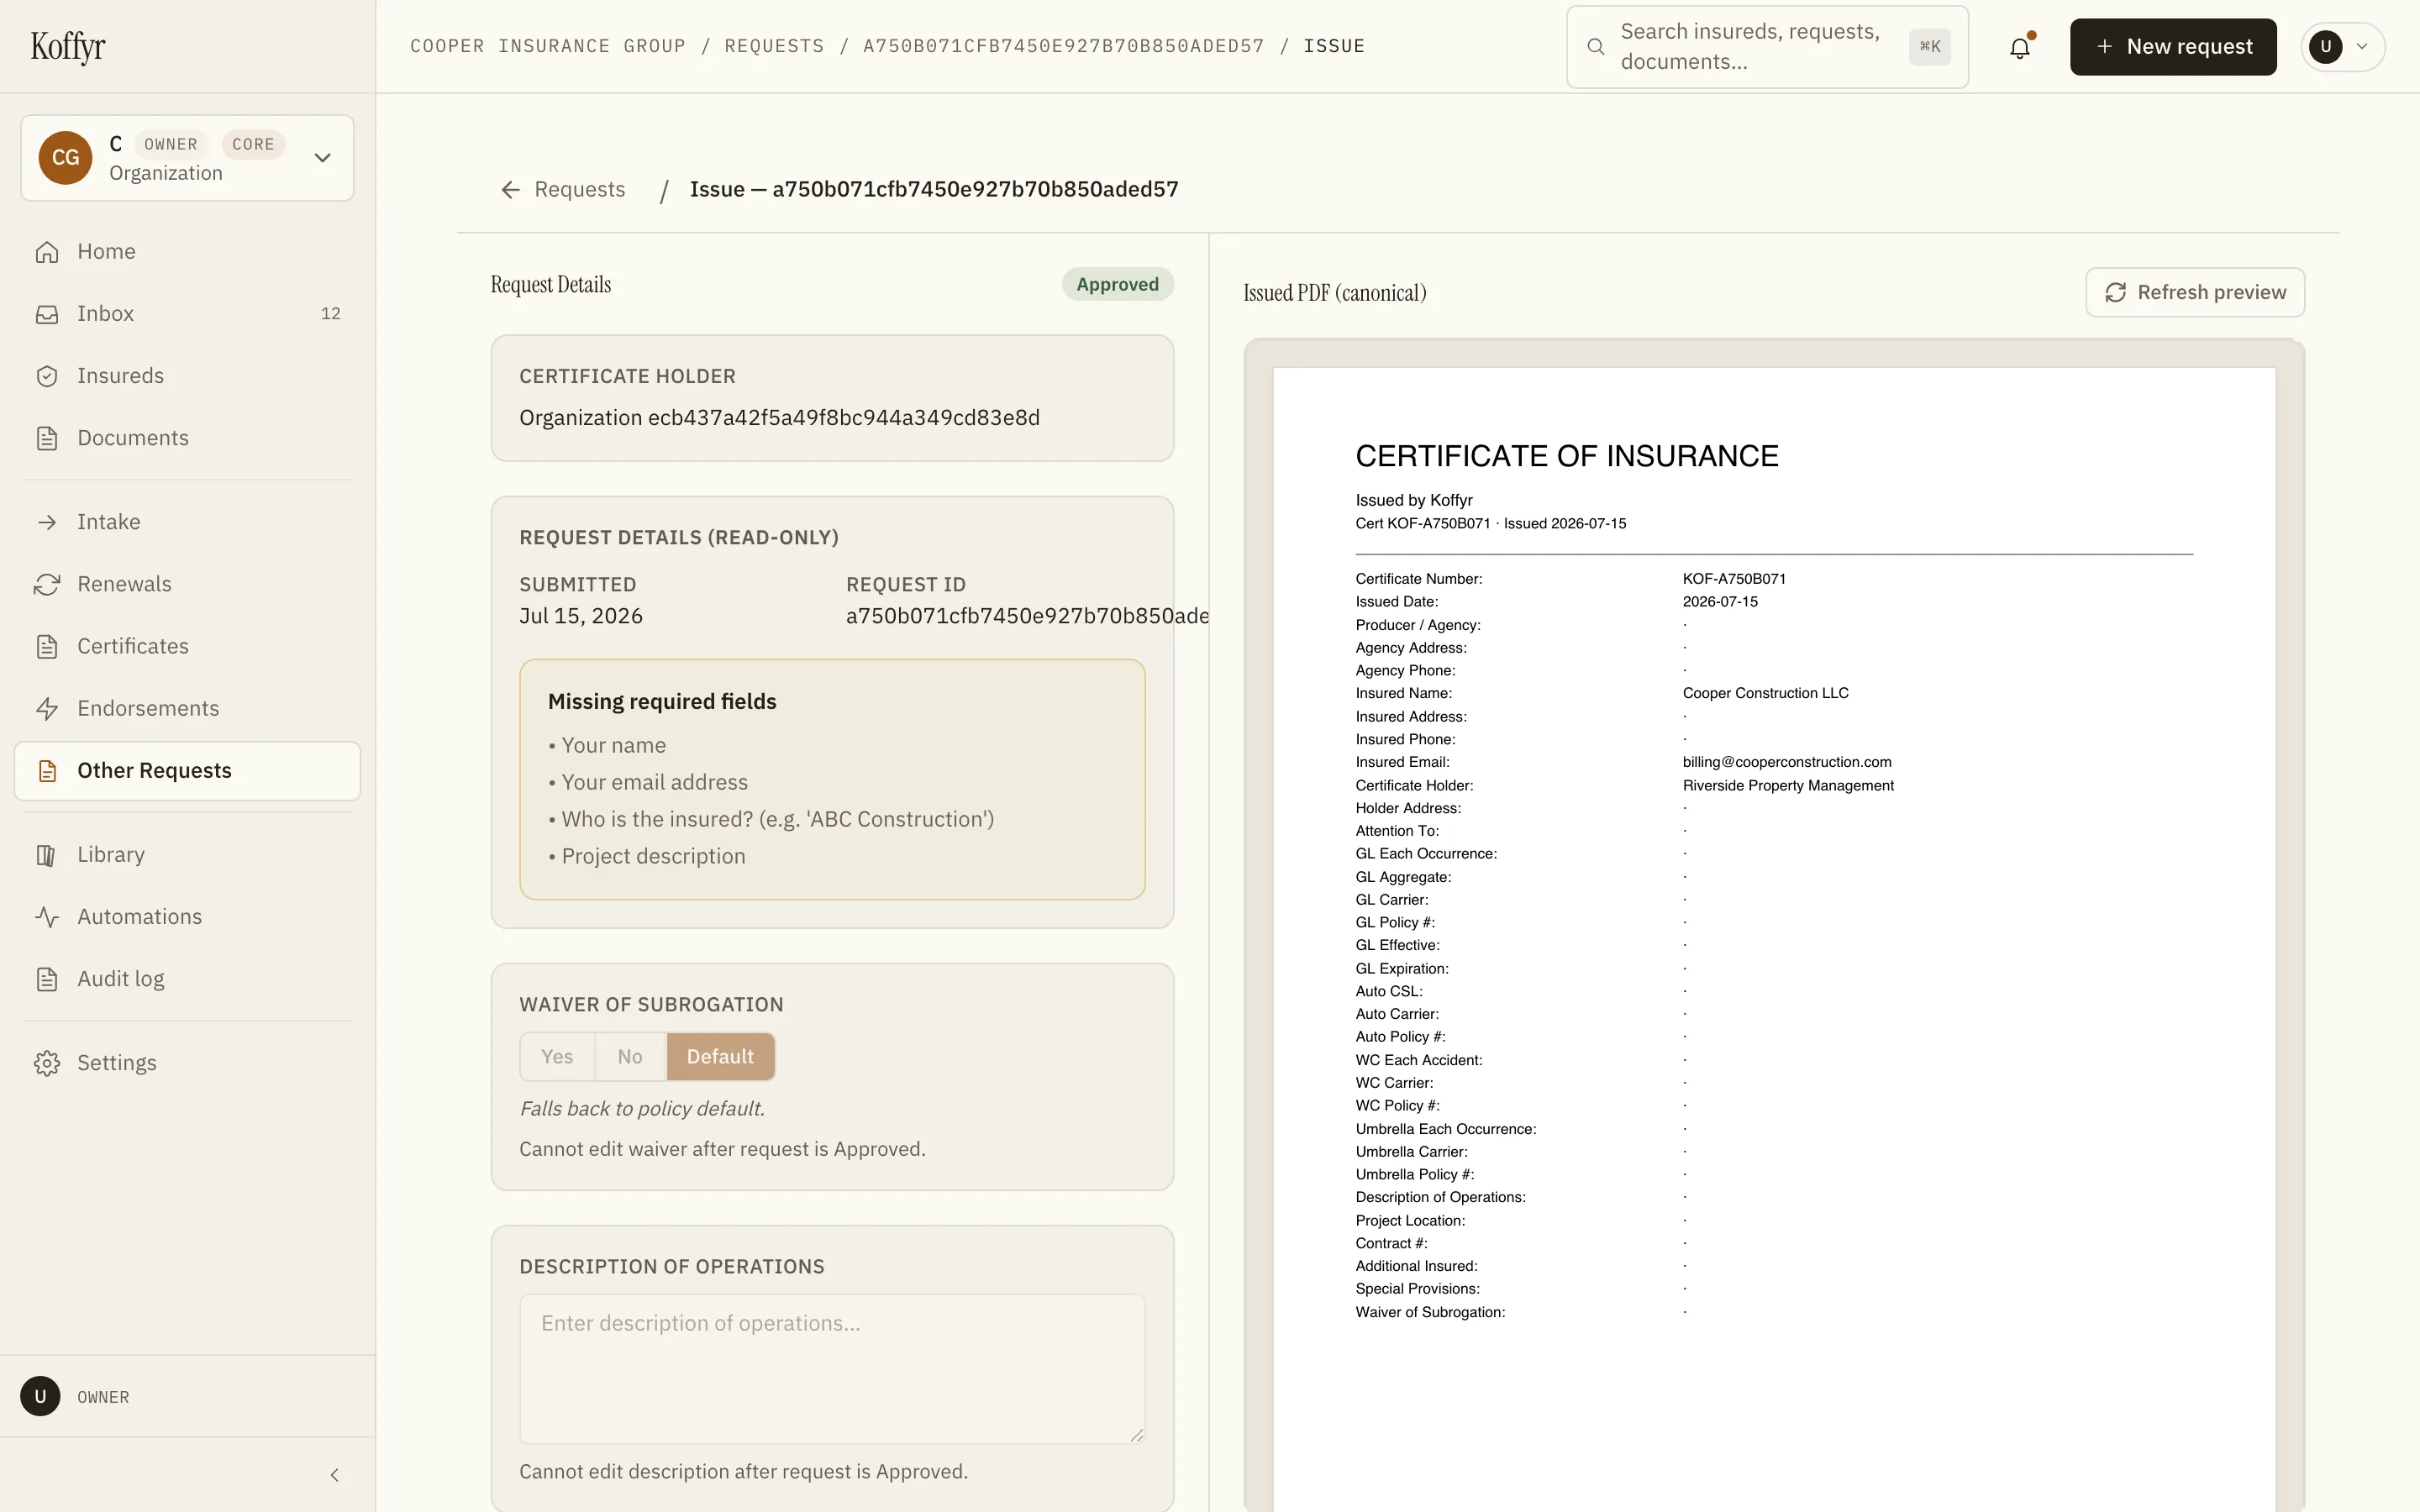Viewport: 2420px width, 1512px height.
Task: Click the Other Requests file icon
Action: [x=47, y=770]
